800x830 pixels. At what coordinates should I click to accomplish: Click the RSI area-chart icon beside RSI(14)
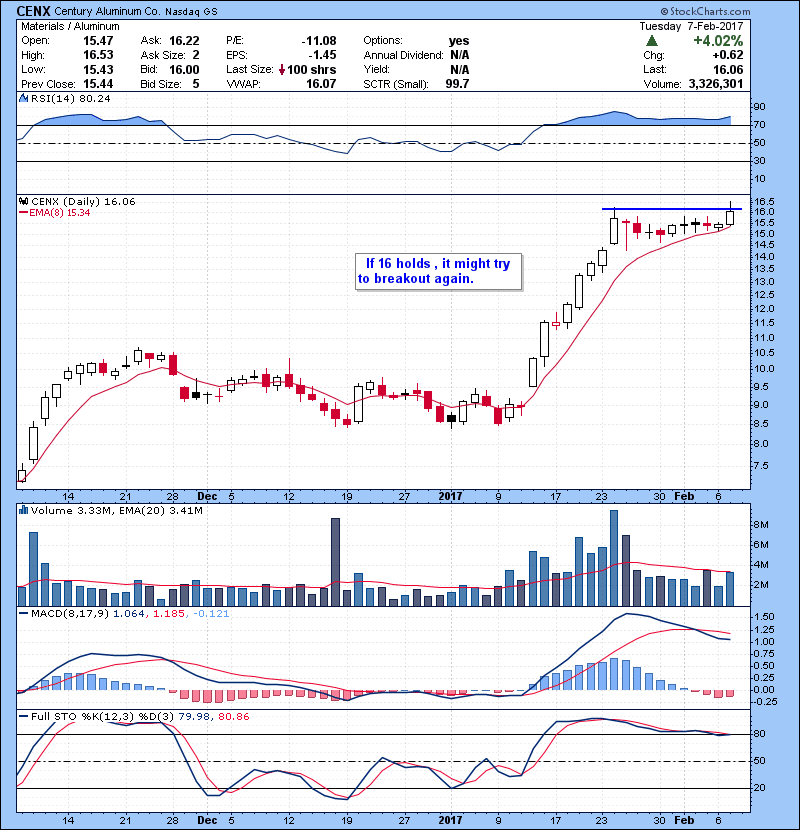click(x=23, y=98)
